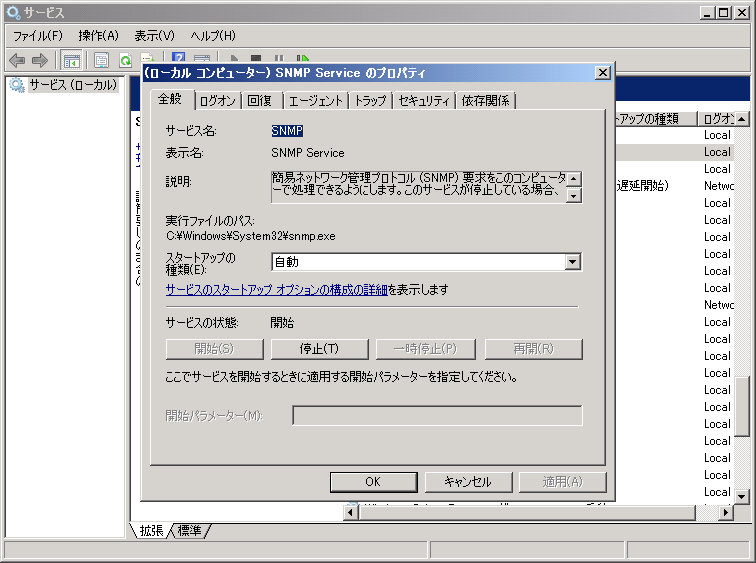Image resolution: width=756 pixels, height=563 pixels.
Task: Switch to the ログオン tab
Action: click(217, 101)
